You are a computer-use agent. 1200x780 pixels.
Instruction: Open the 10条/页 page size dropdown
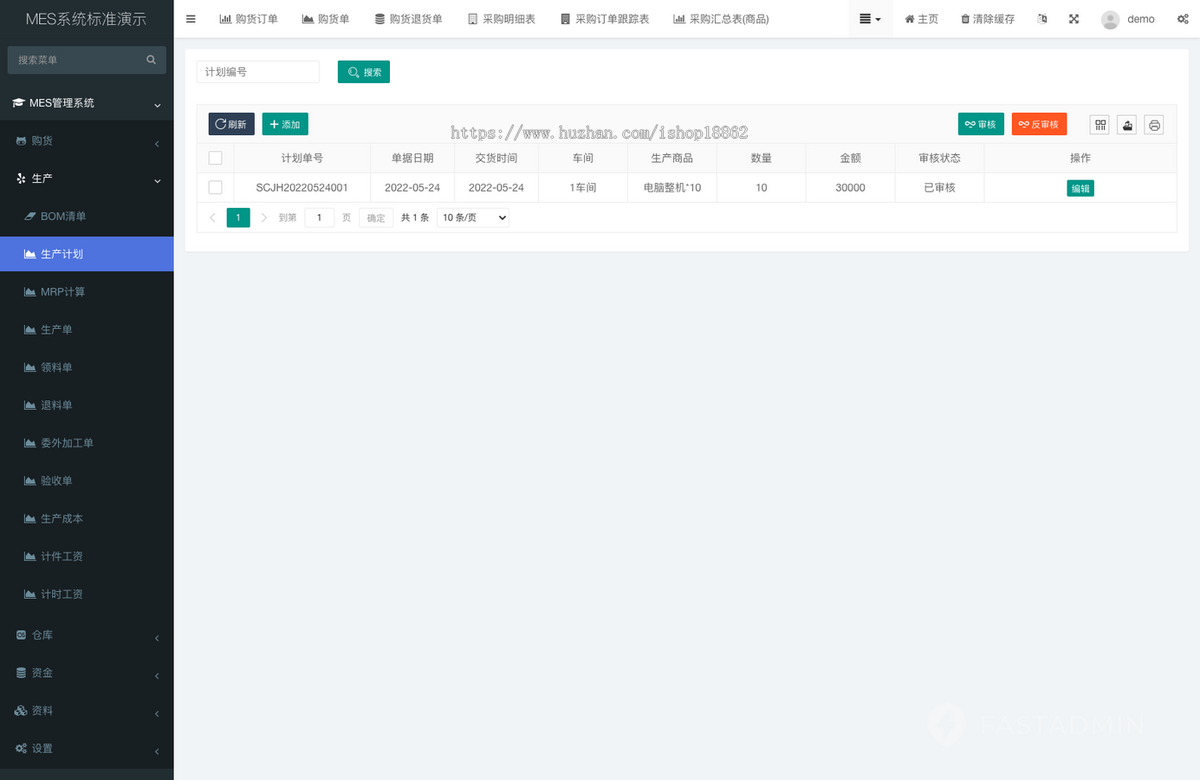pyautogui.click(x=472, y=217)
